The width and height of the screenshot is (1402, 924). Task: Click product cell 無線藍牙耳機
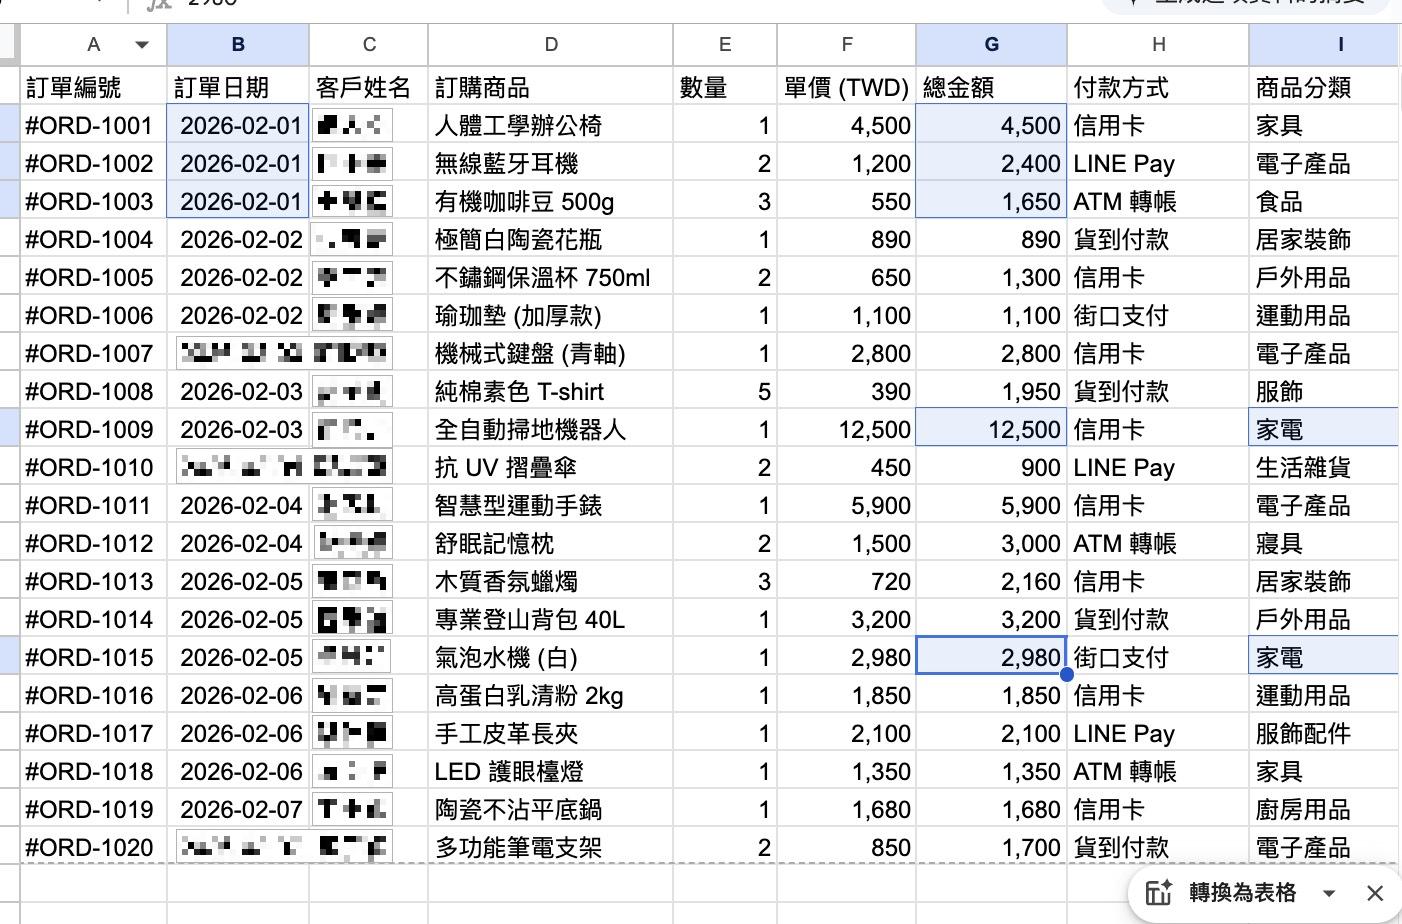(551, 163)
